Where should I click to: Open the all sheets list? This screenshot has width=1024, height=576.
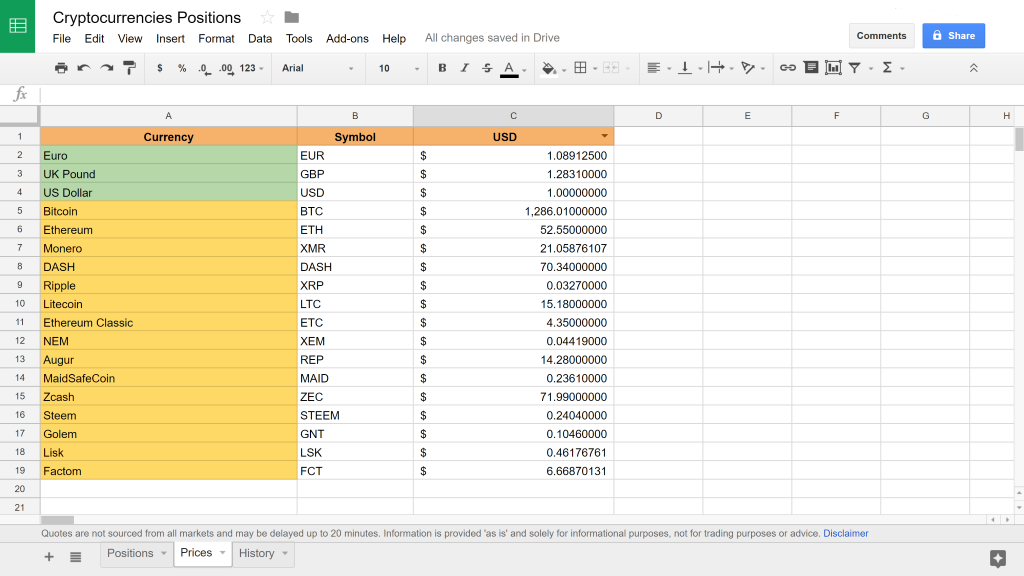[76, 556]
